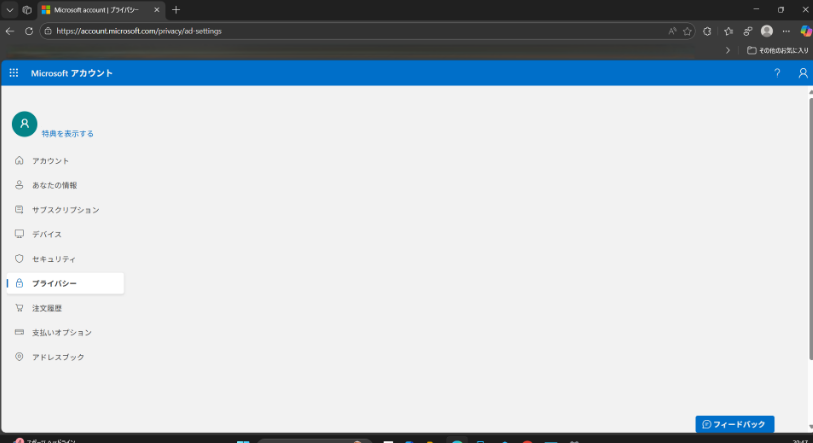Screen dimensions: 813x443
Task: Click the card icon beside 支払いオプション
Action: click(19, 332)
